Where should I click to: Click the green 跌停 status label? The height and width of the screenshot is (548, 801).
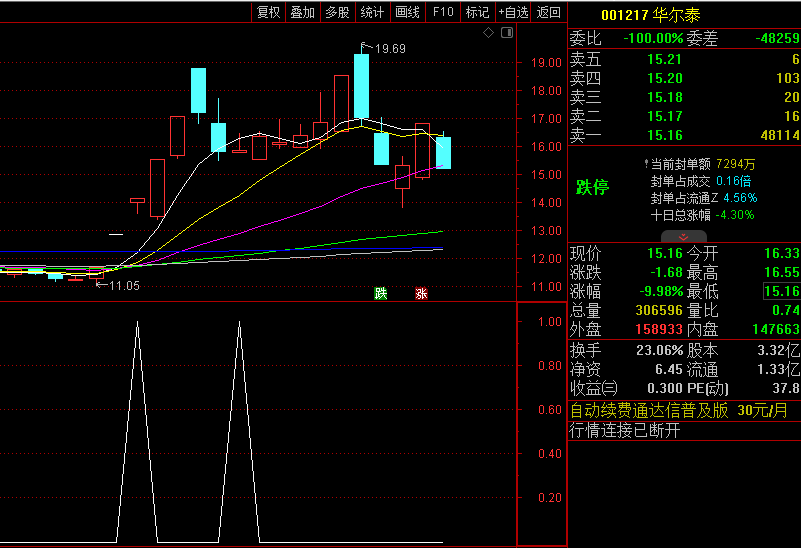(593, 187)
